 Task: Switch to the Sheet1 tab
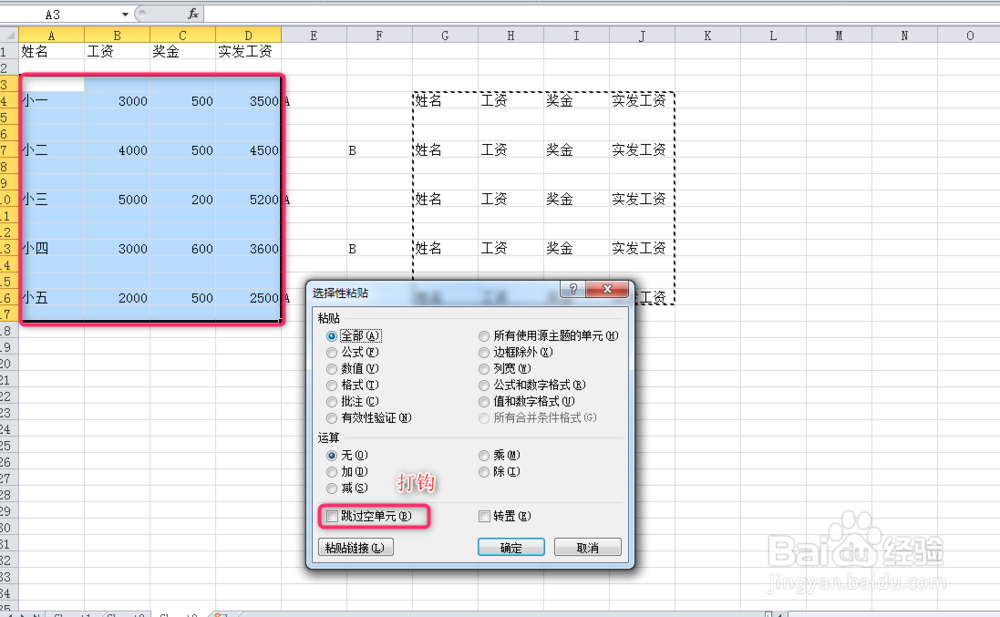coord(70,614)
